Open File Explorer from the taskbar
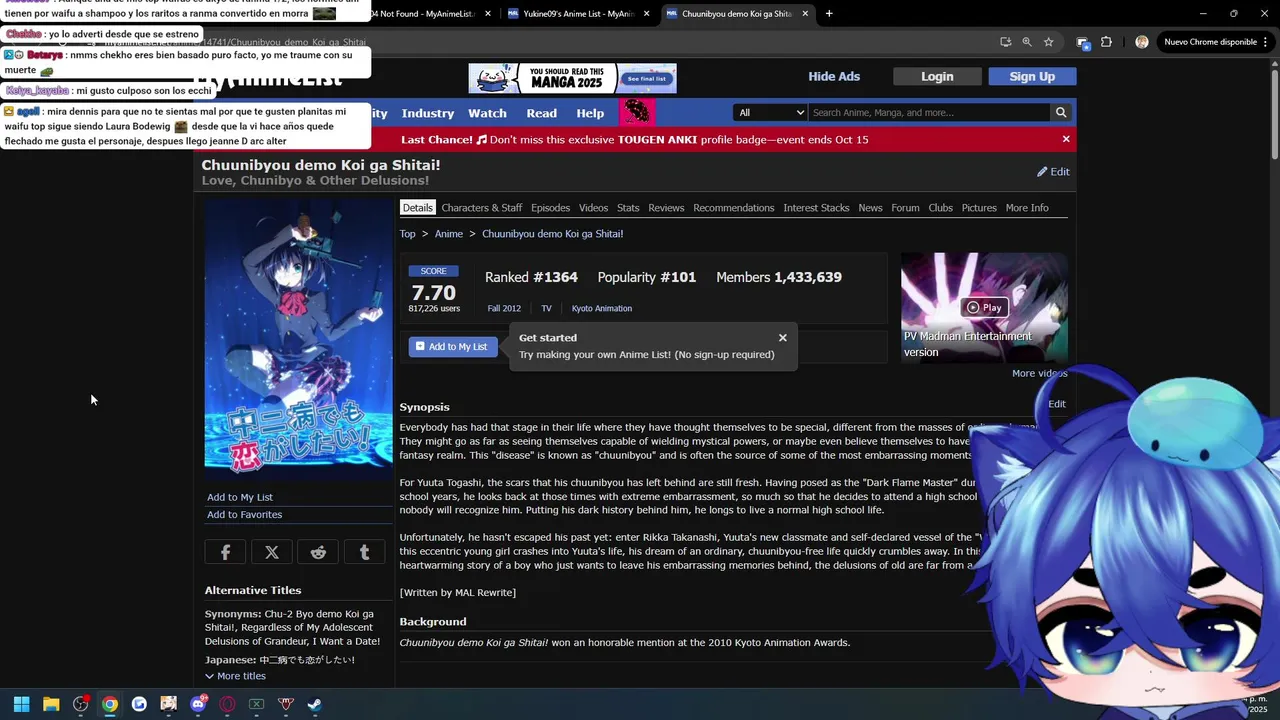This screenshot has height=720, width=1280. pos(51,704)
